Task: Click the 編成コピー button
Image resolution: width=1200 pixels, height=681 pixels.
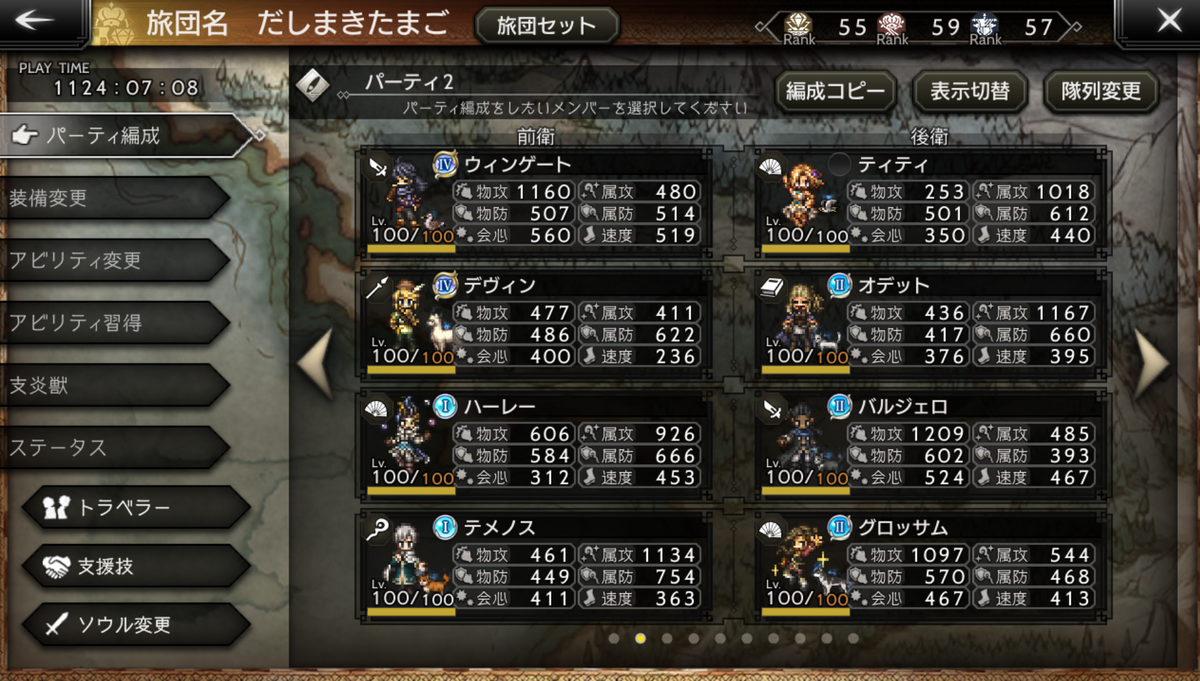Action: (835, 92)
